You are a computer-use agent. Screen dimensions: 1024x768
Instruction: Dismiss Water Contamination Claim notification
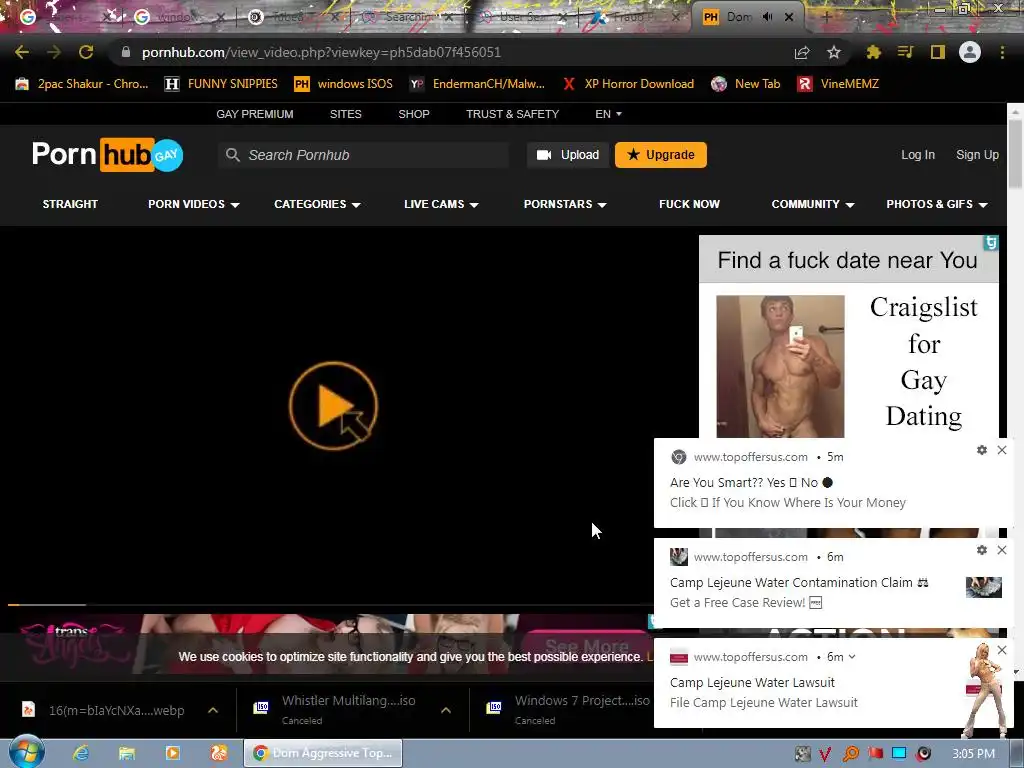click(1002, 550)
